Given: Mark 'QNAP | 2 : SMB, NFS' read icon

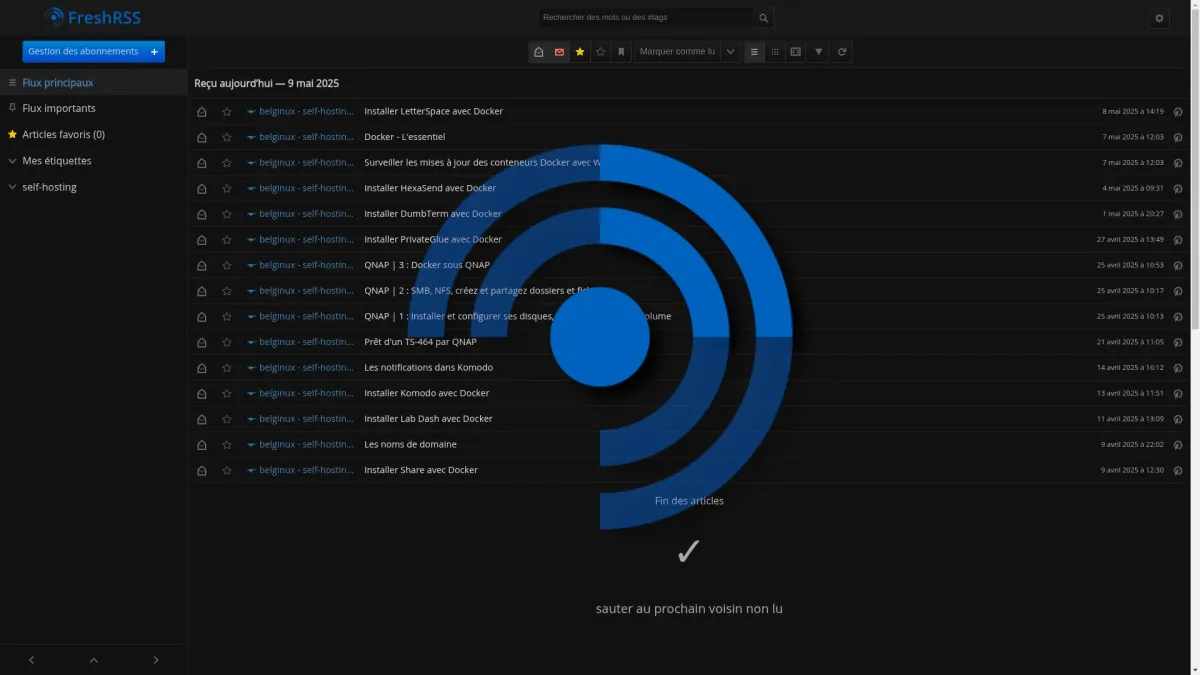Looking at the screenshot, I should 202,291.
